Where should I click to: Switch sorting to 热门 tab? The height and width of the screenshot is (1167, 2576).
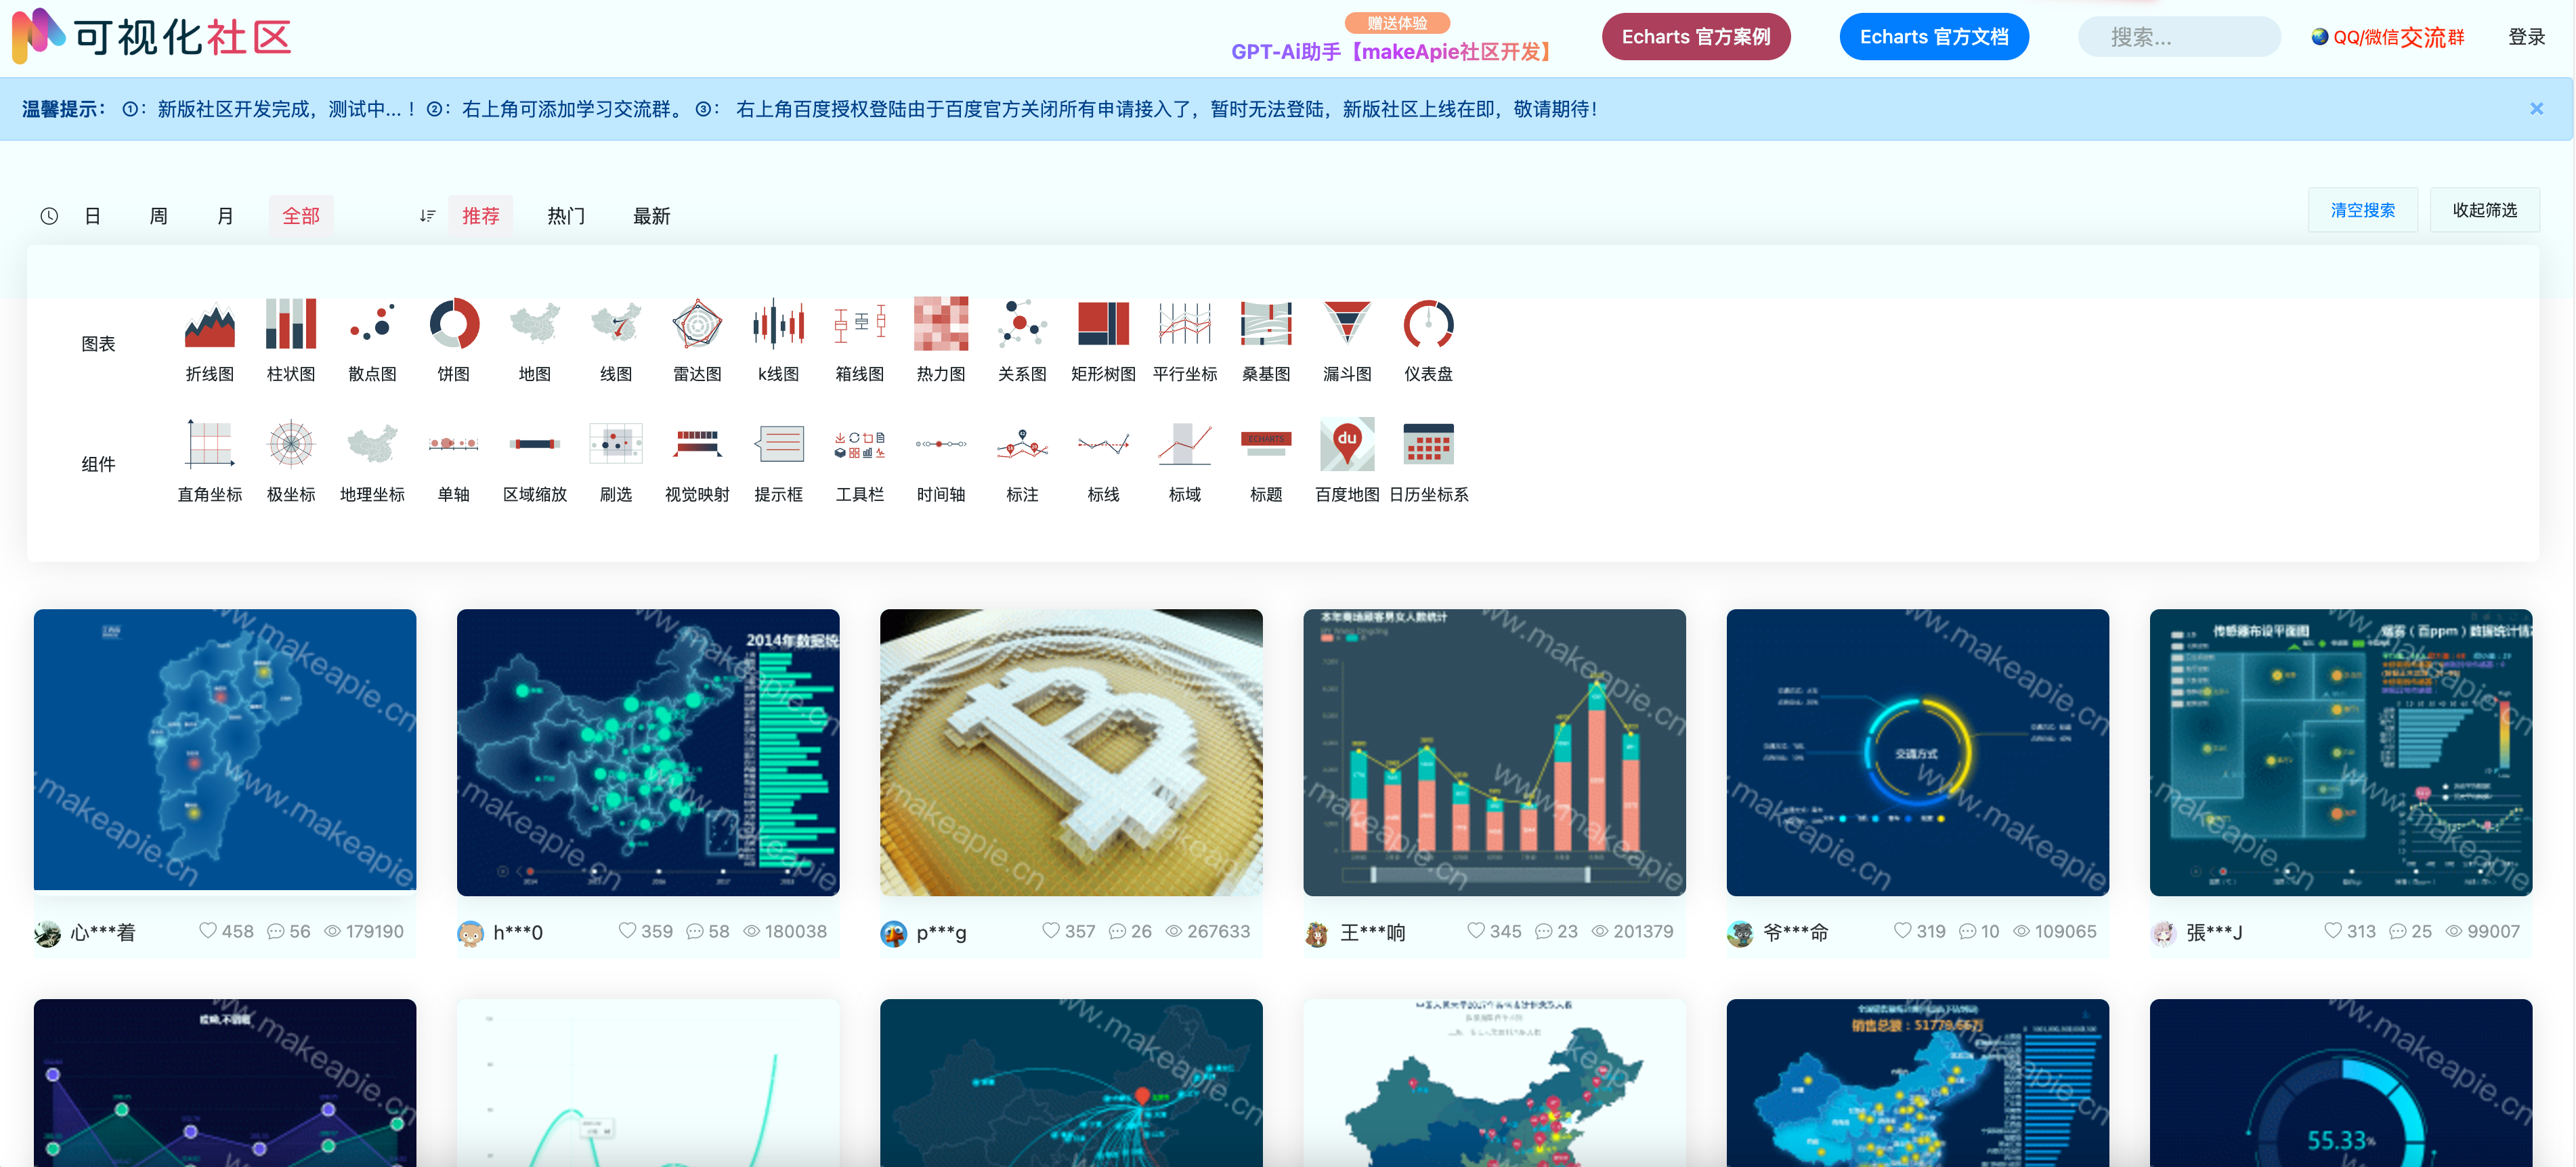click(566, 216)
